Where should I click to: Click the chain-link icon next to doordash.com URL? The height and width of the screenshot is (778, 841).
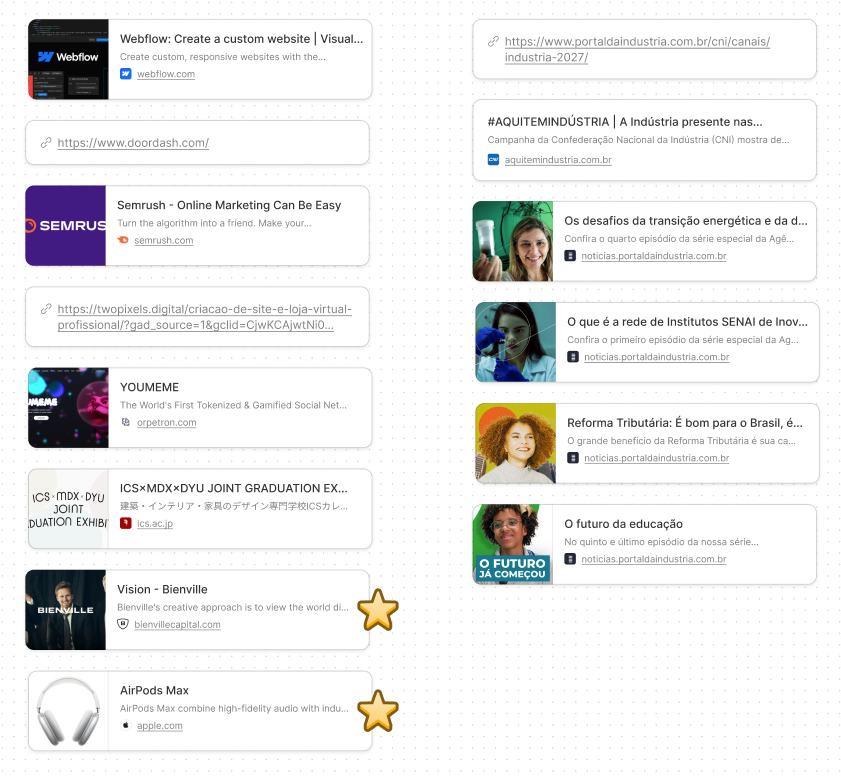[46, 143]
